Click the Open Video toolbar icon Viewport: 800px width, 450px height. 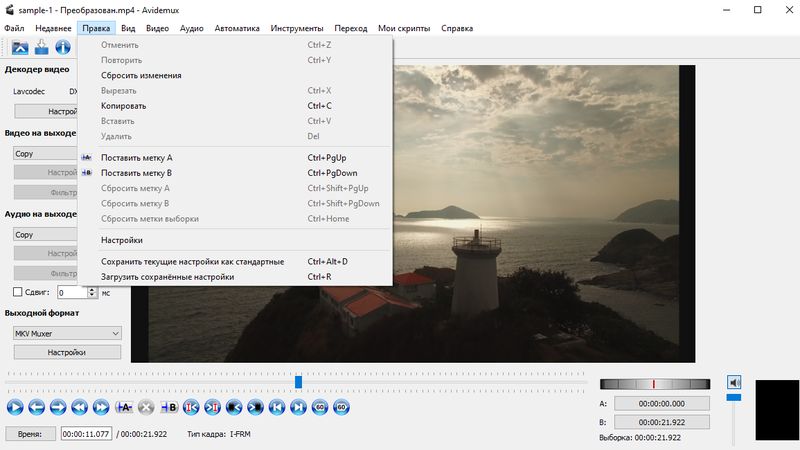click(x=19, y=46)
